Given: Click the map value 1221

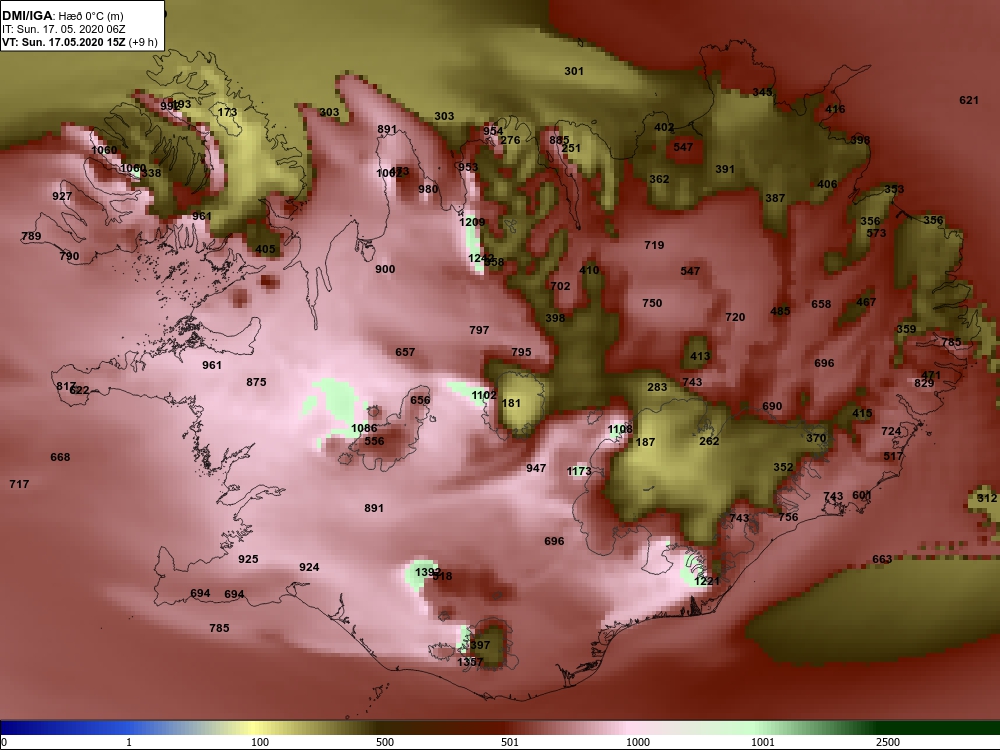Looking at the screenshot, I should 707,580.
